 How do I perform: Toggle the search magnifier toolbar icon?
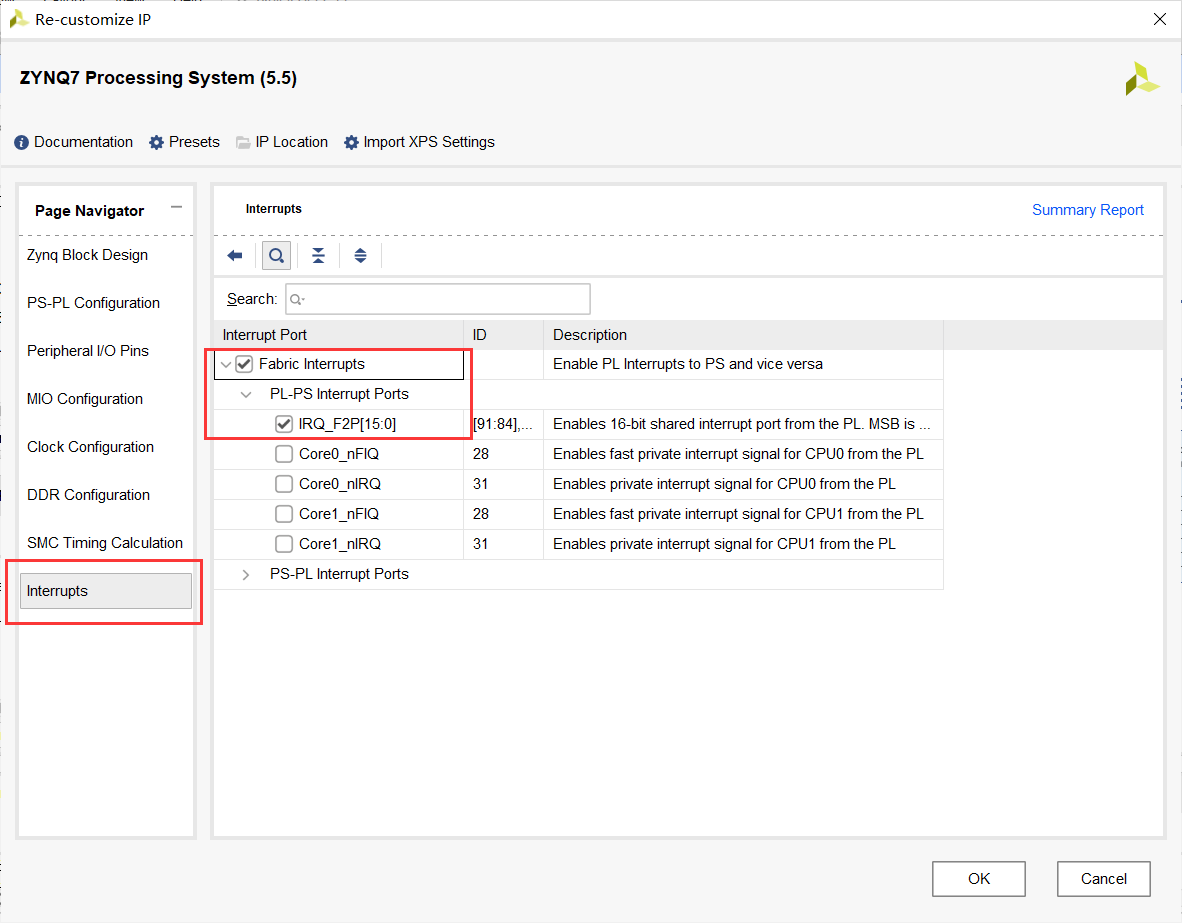click(277, 256)
